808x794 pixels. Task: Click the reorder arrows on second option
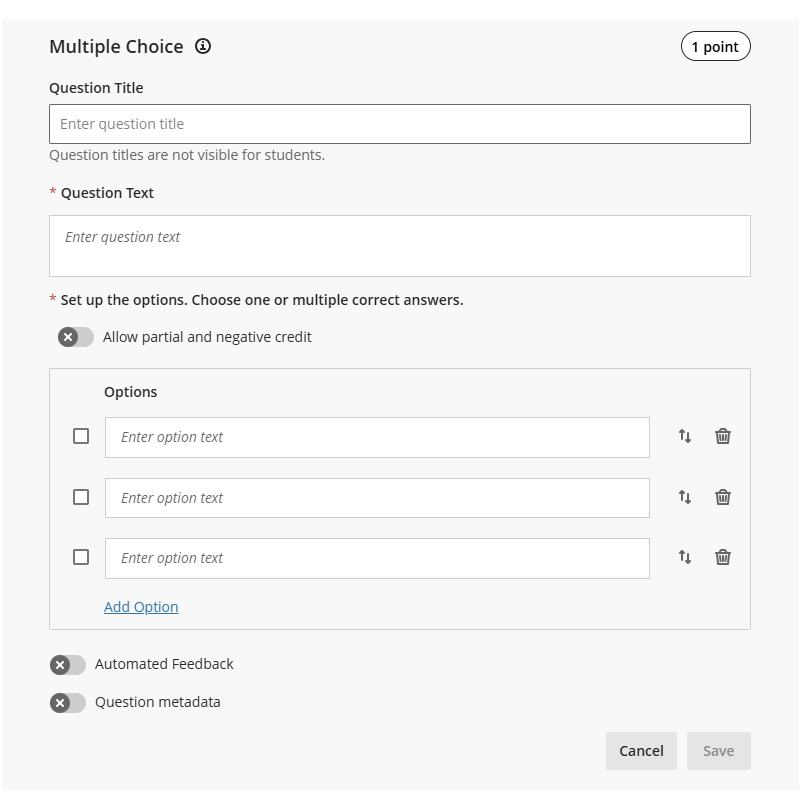click(x=685, y=497)
